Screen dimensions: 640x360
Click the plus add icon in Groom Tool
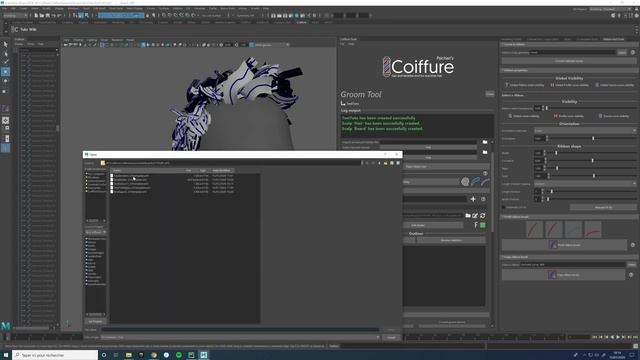[473, 199]
